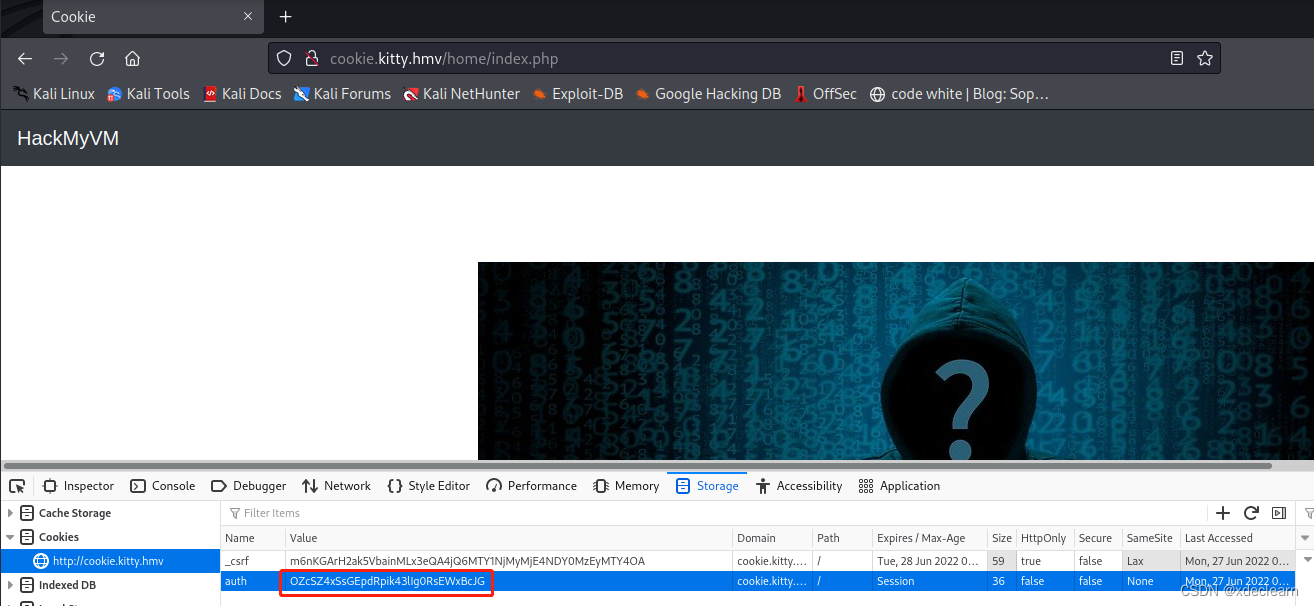
Task: Switch to the Accessibility devtools tab
Action: 799,486
